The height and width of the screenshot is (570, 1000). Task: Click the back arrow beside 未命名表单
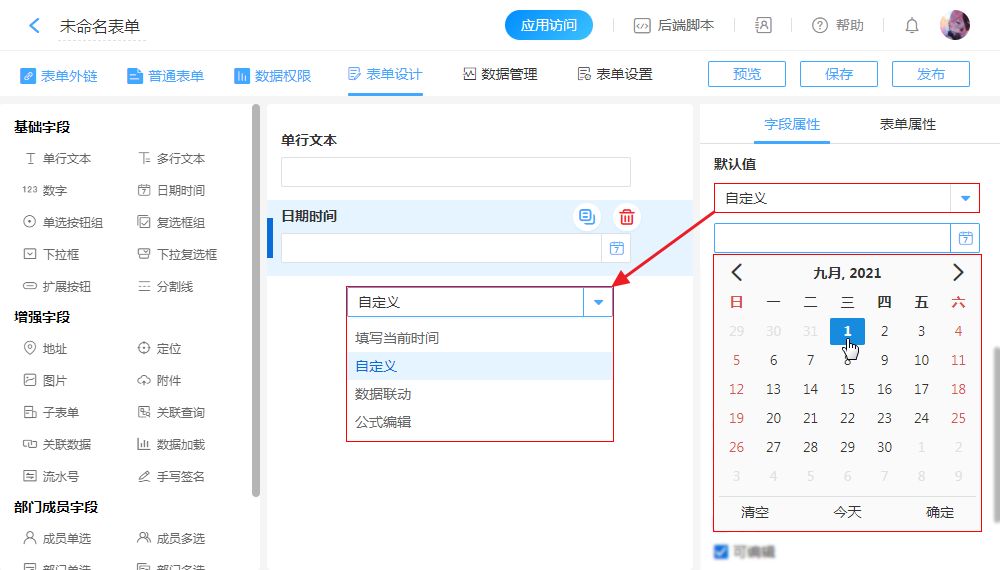click(35, 26)
